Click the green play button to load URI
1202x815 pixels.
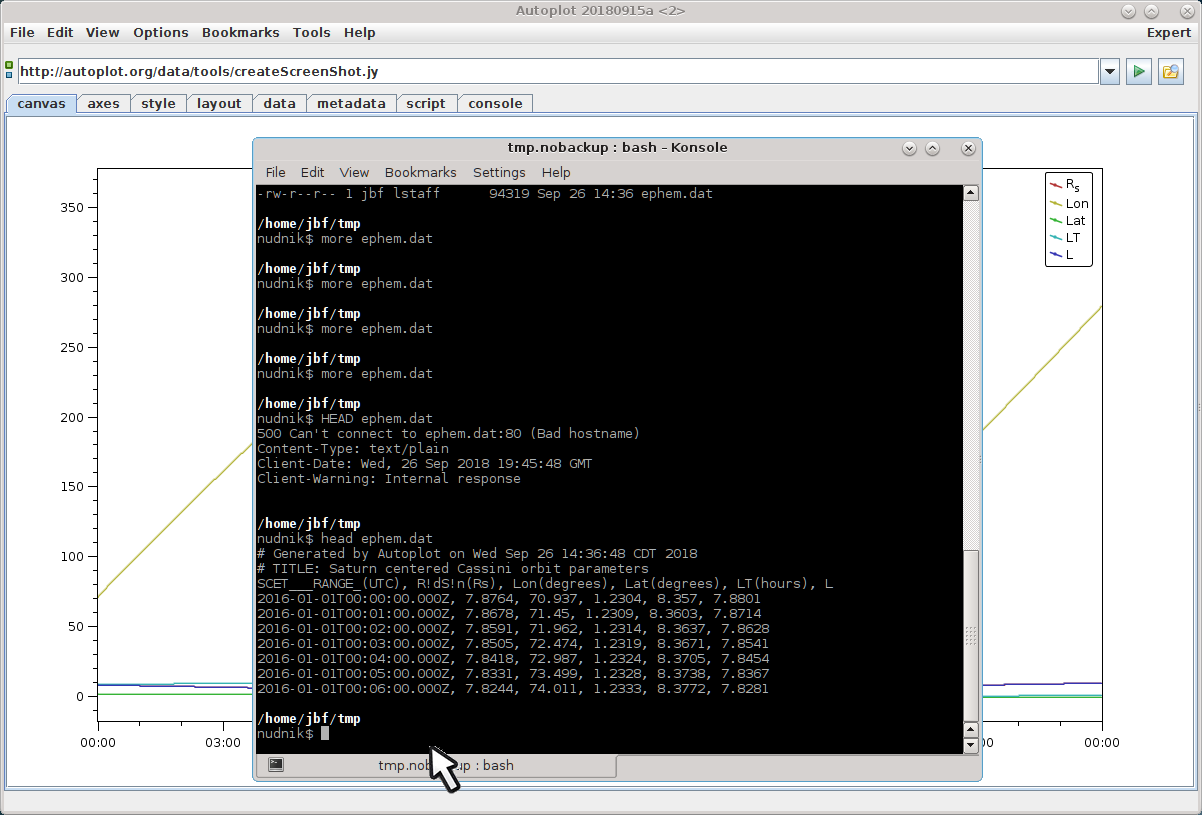point(1138,72)
